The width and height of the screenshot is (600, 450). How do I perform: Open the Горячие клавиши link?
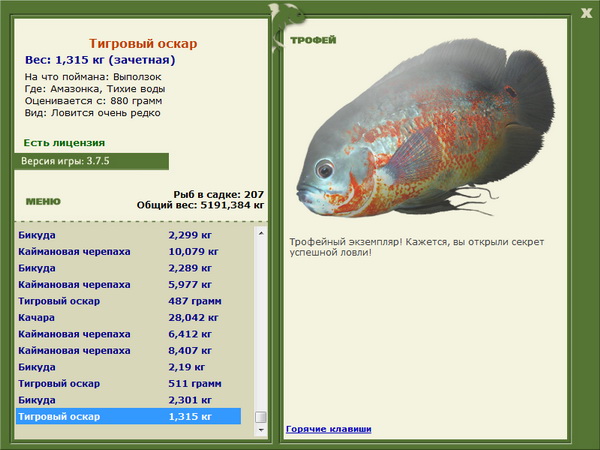click(x=329, y=429)
